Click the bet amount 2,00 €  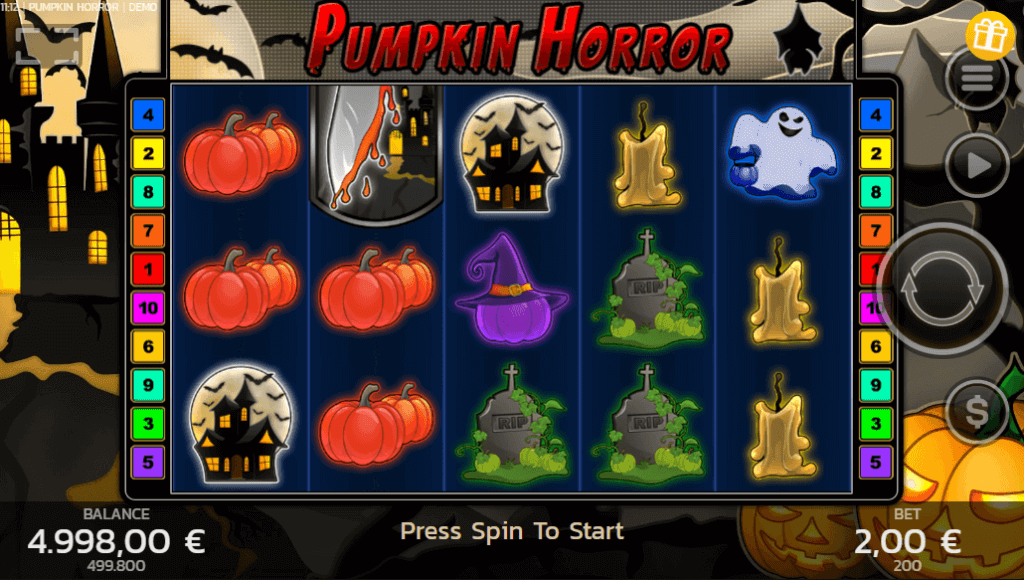click(x=907, y=541)
